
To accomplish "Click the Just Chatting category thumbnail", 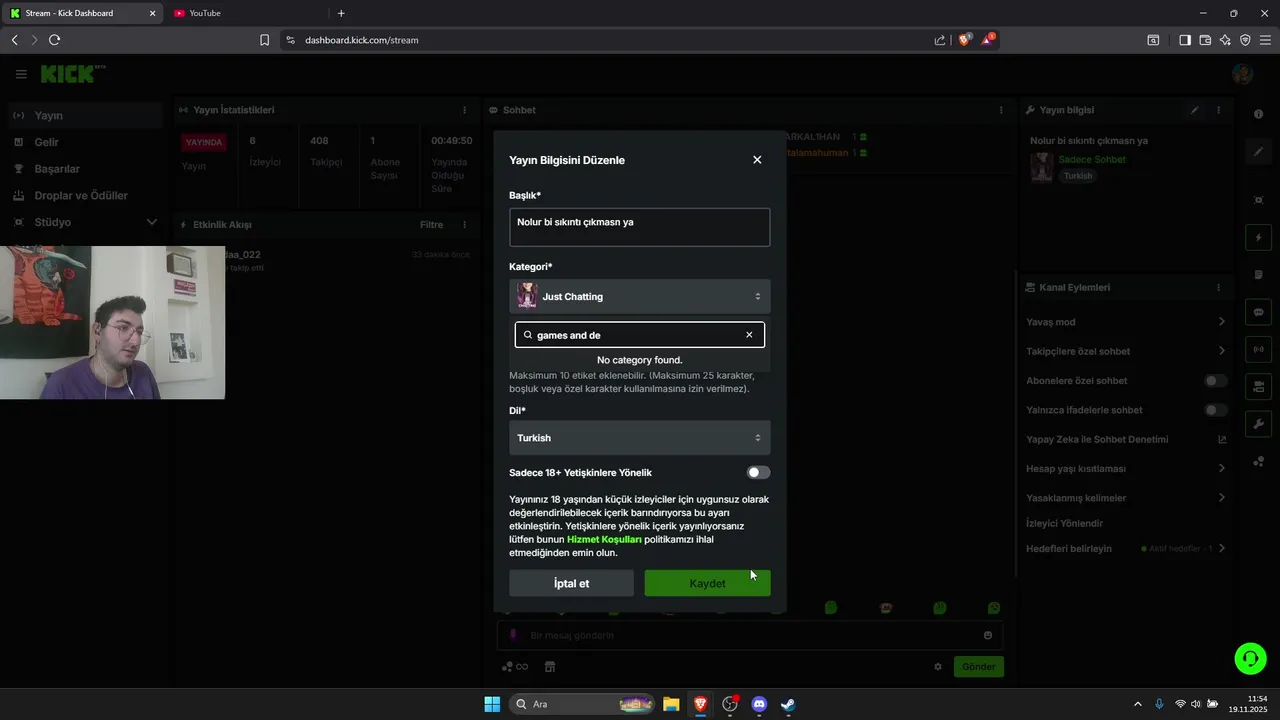I will [527, 296].
